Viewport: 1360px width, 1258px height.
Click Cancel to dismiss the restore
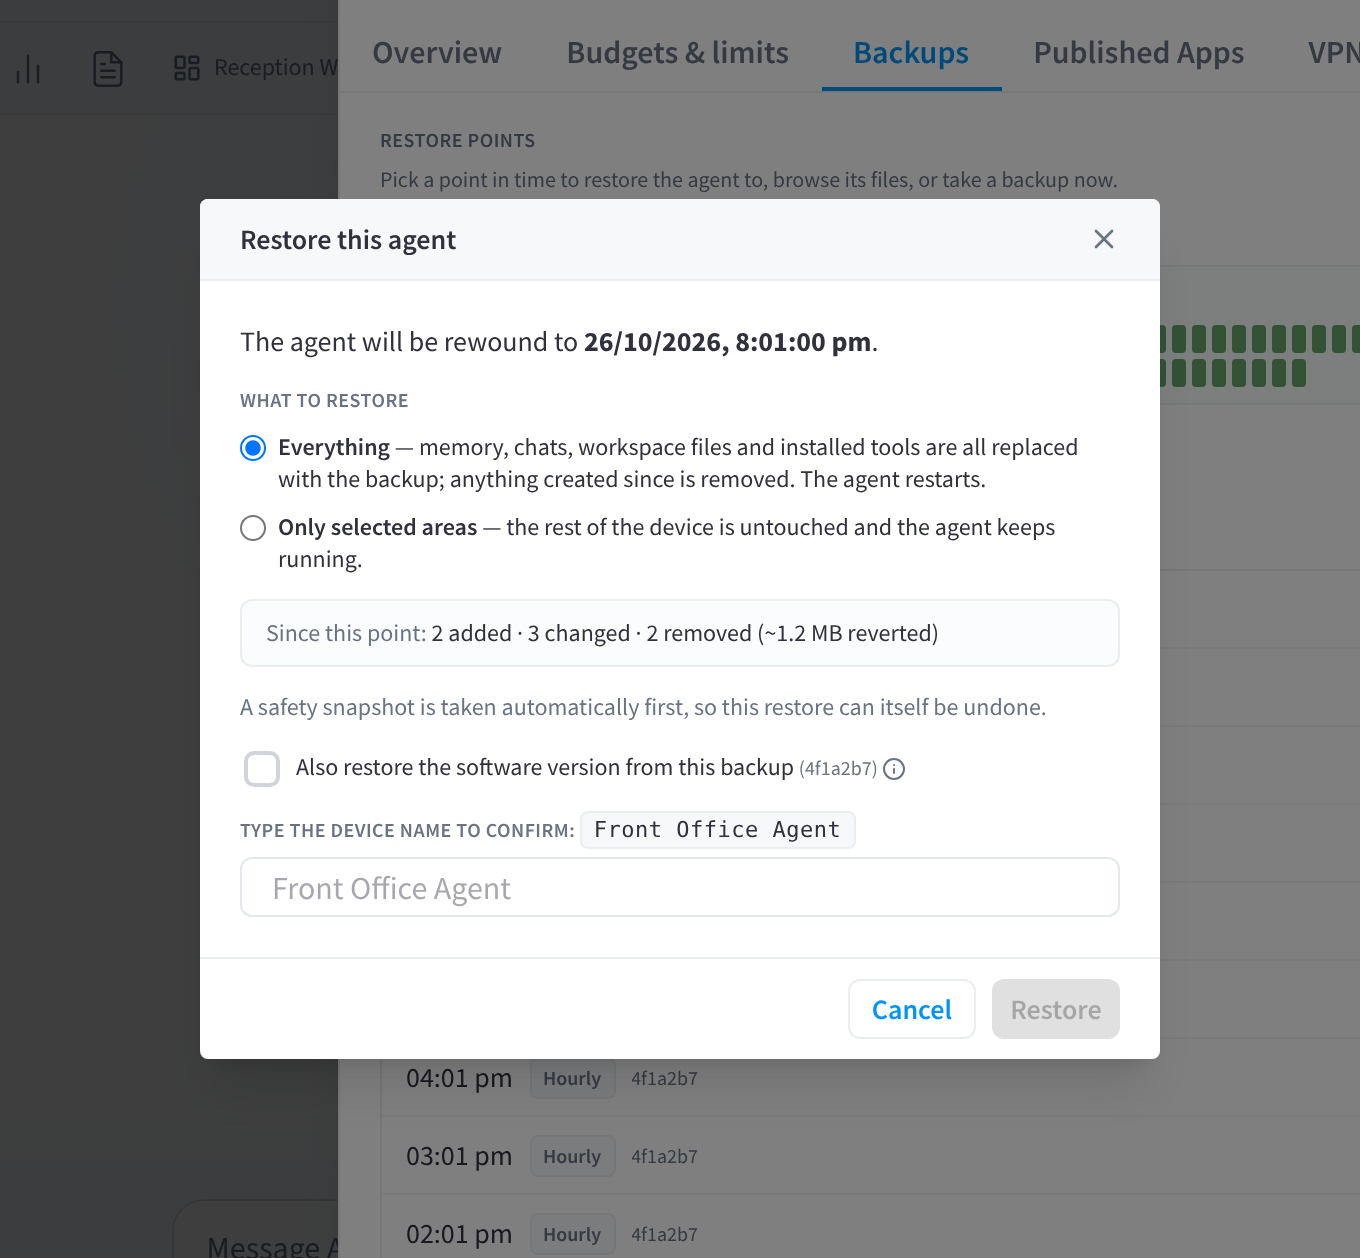(x=911, y=1009)
